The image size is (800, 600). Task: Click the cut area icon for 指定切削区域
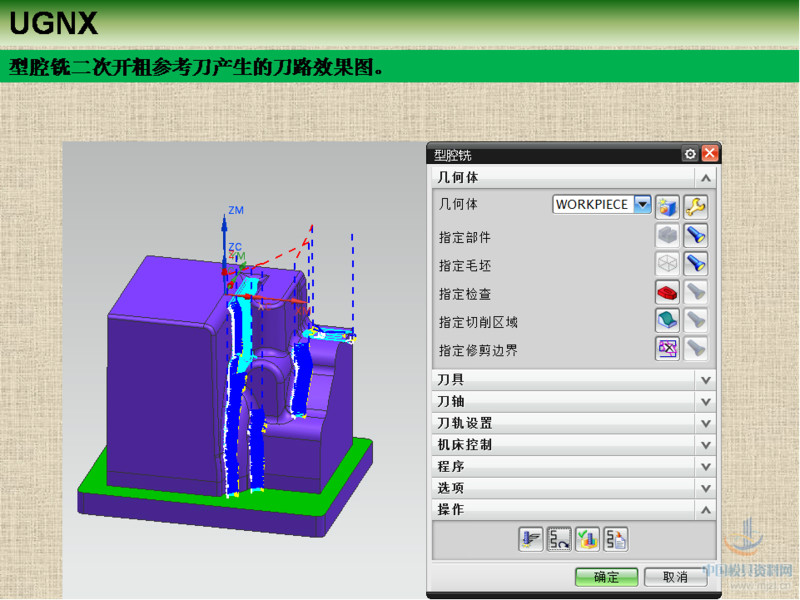[667, 320]
